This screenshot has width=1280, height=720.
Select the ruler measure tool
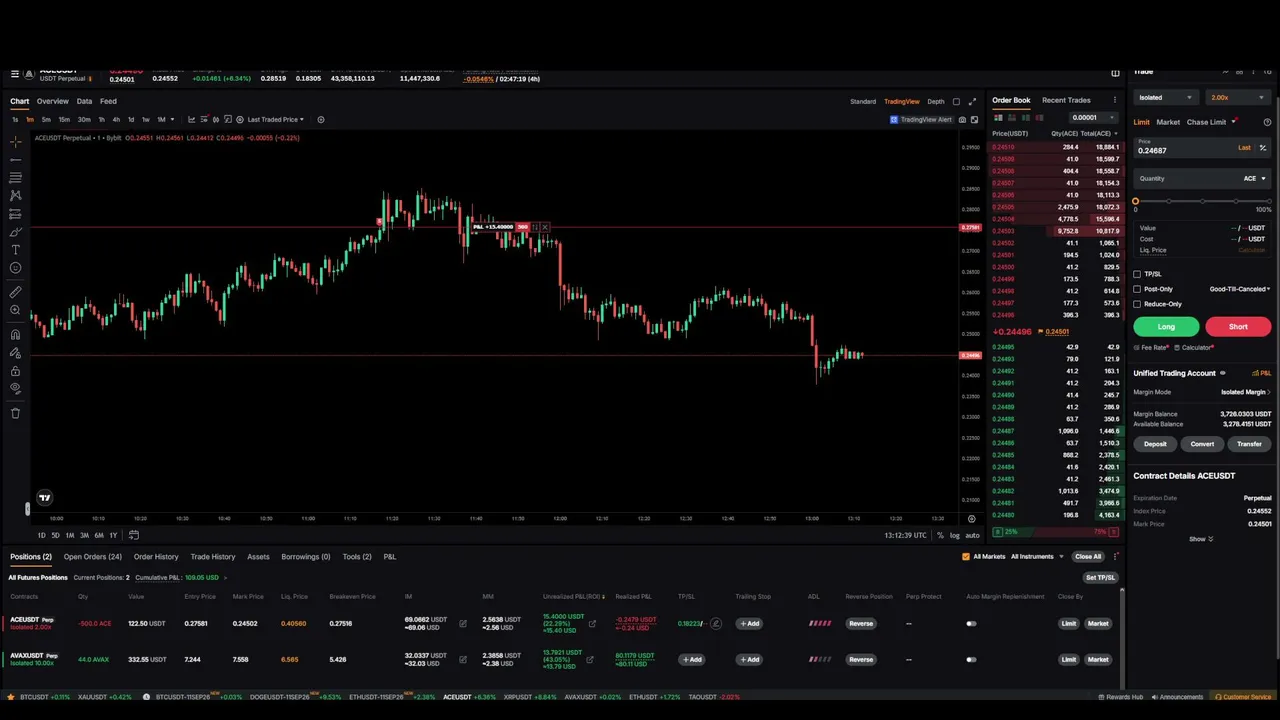point(15,292)
